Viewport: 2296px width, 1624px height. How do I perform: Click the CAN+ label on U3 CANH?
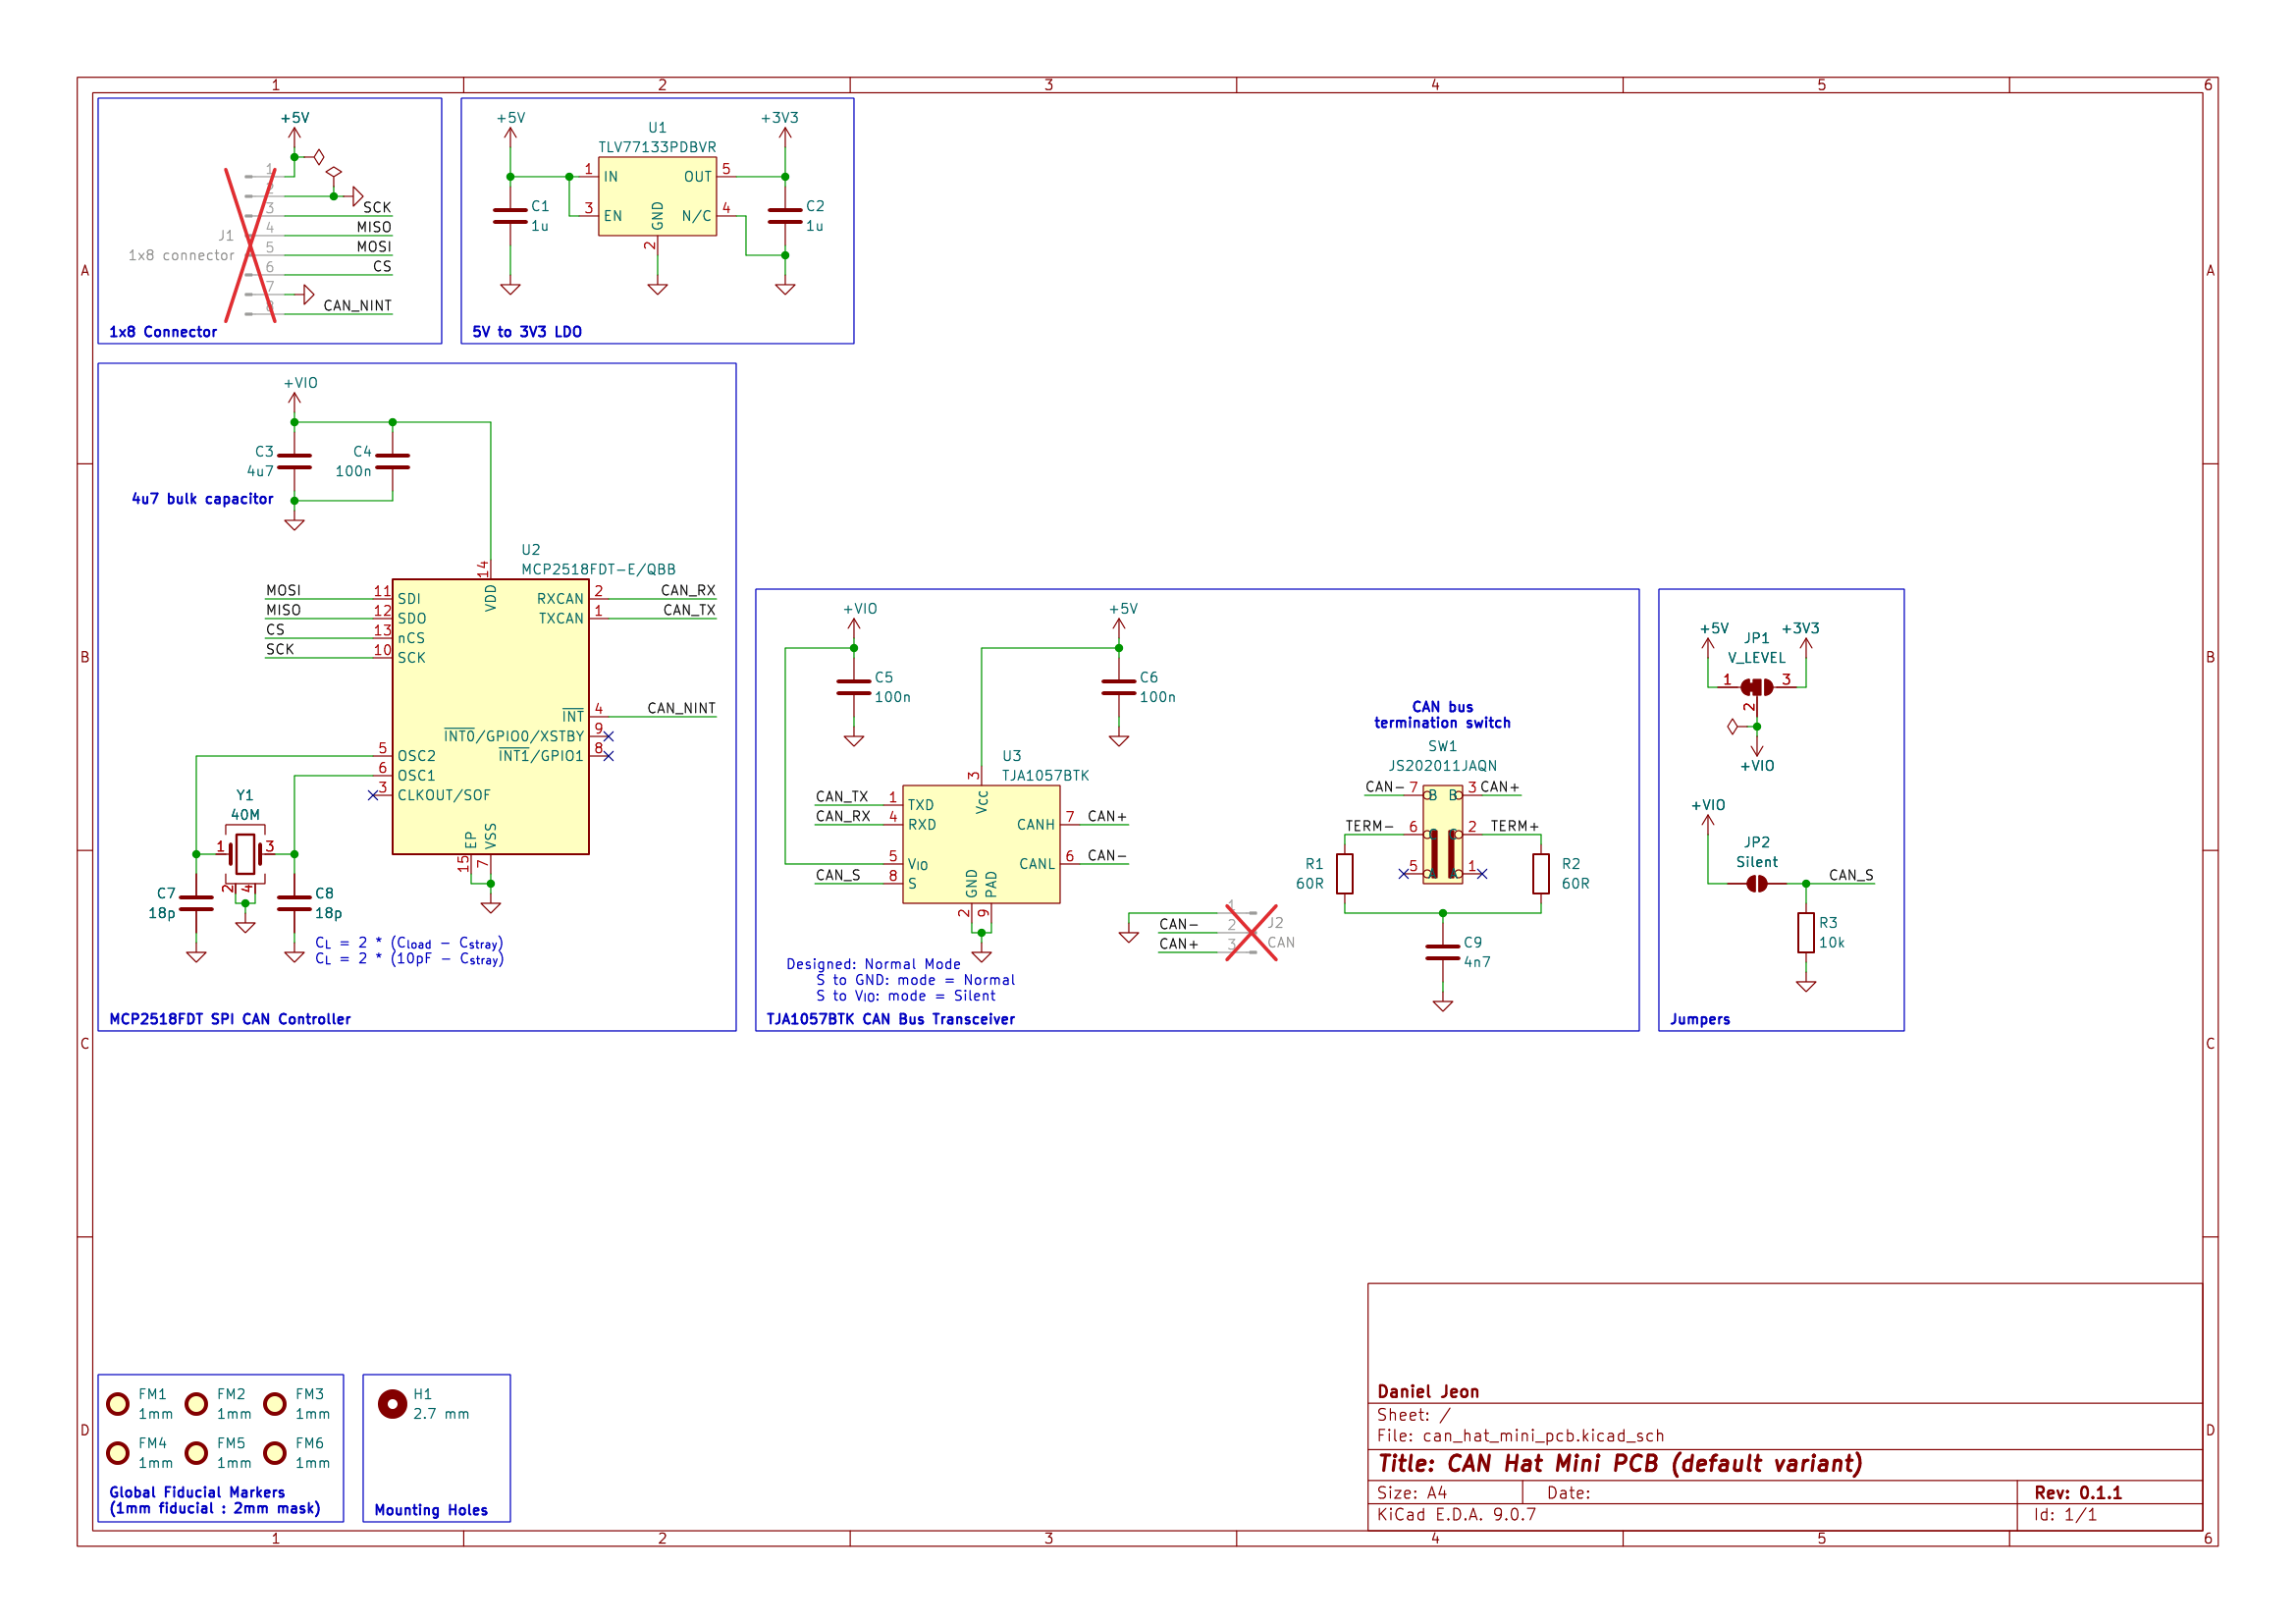click(1107, 816)
